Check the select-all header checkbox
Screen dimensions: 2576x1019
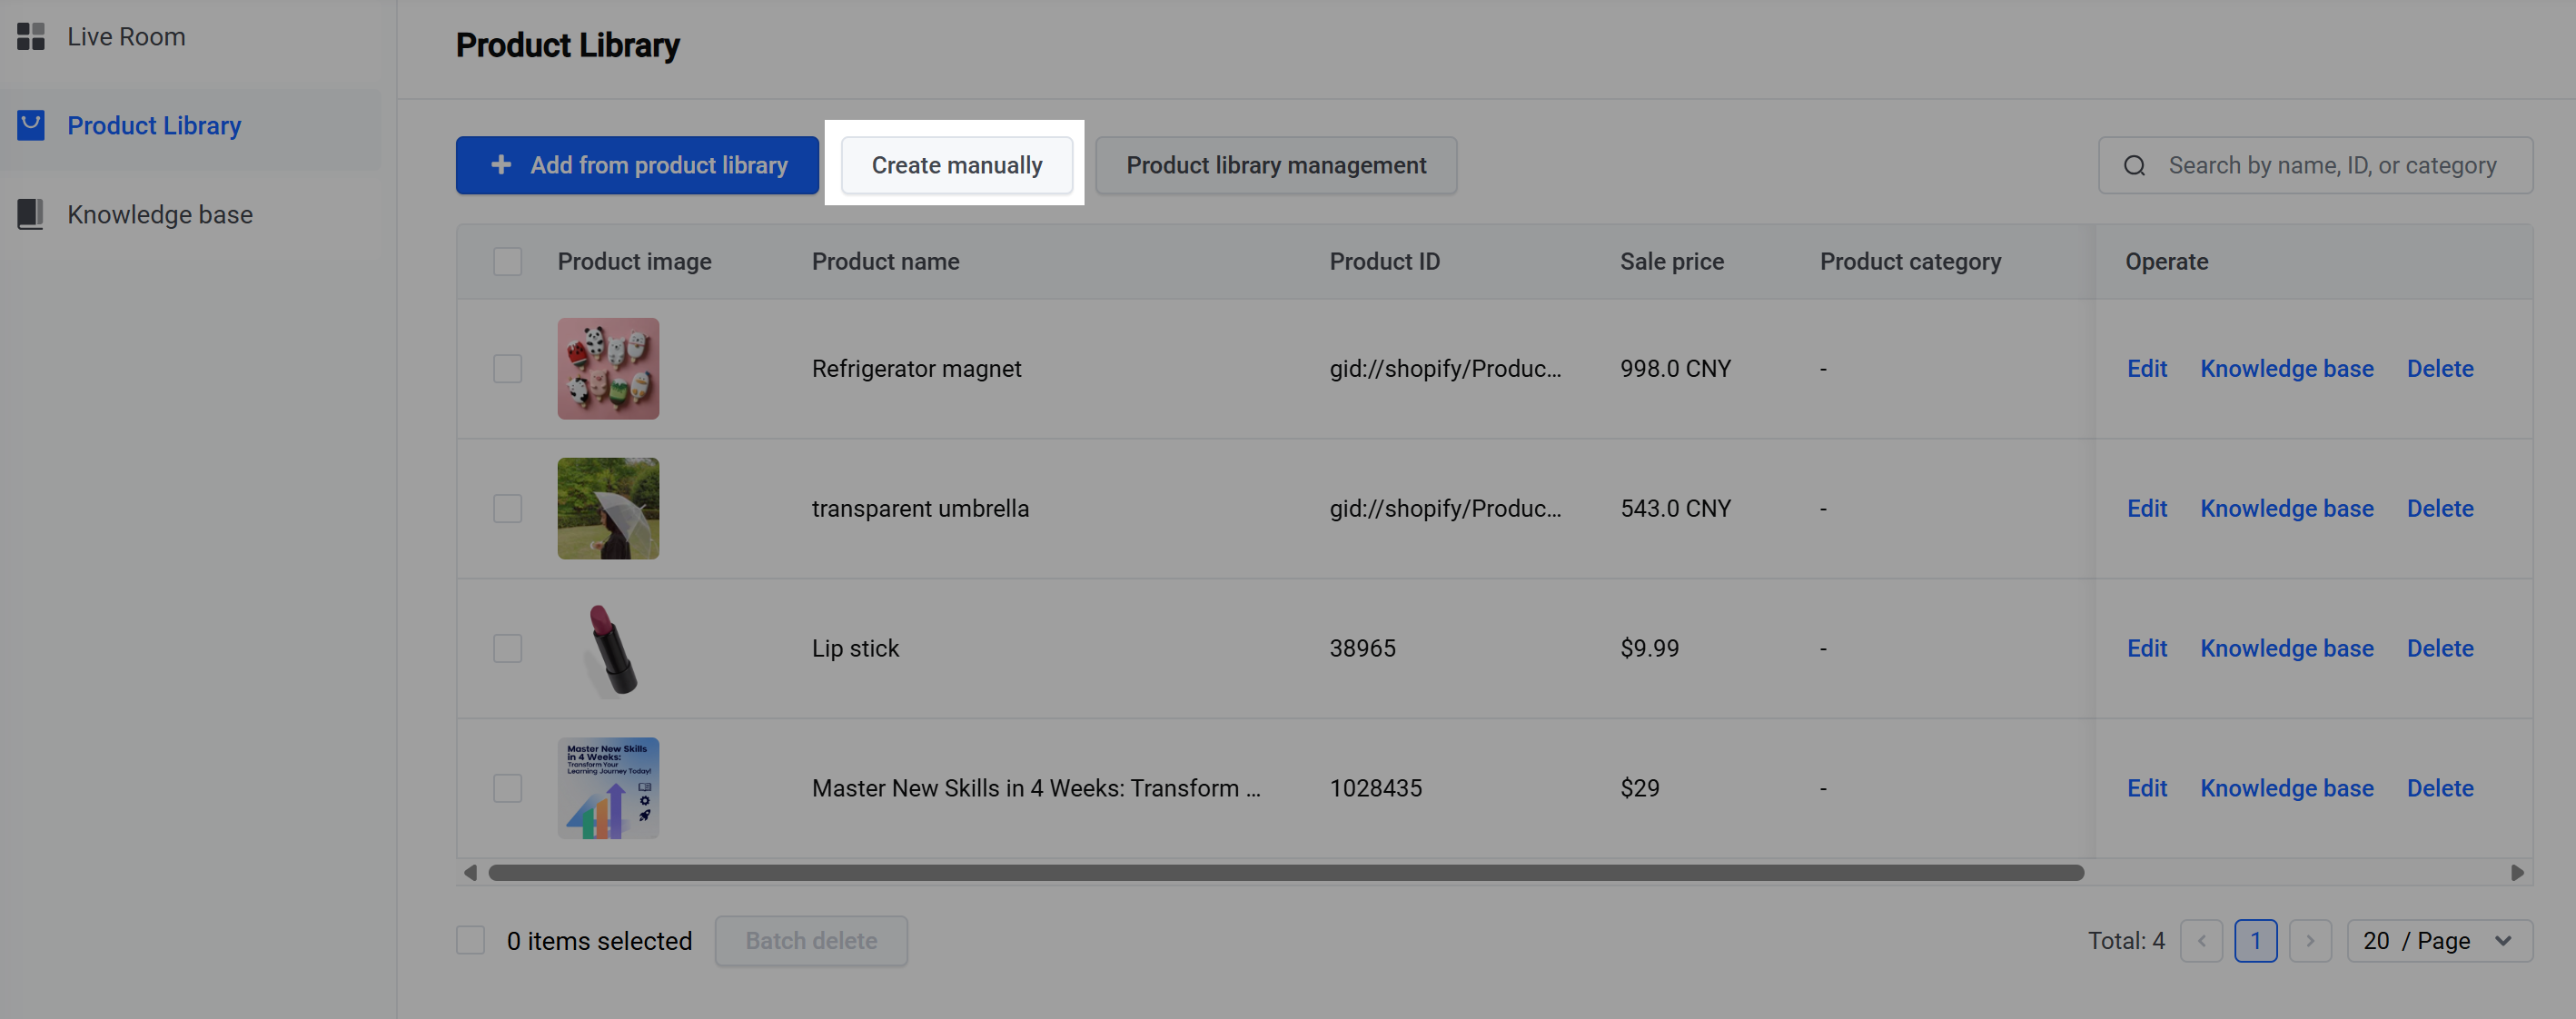[507, 261]
